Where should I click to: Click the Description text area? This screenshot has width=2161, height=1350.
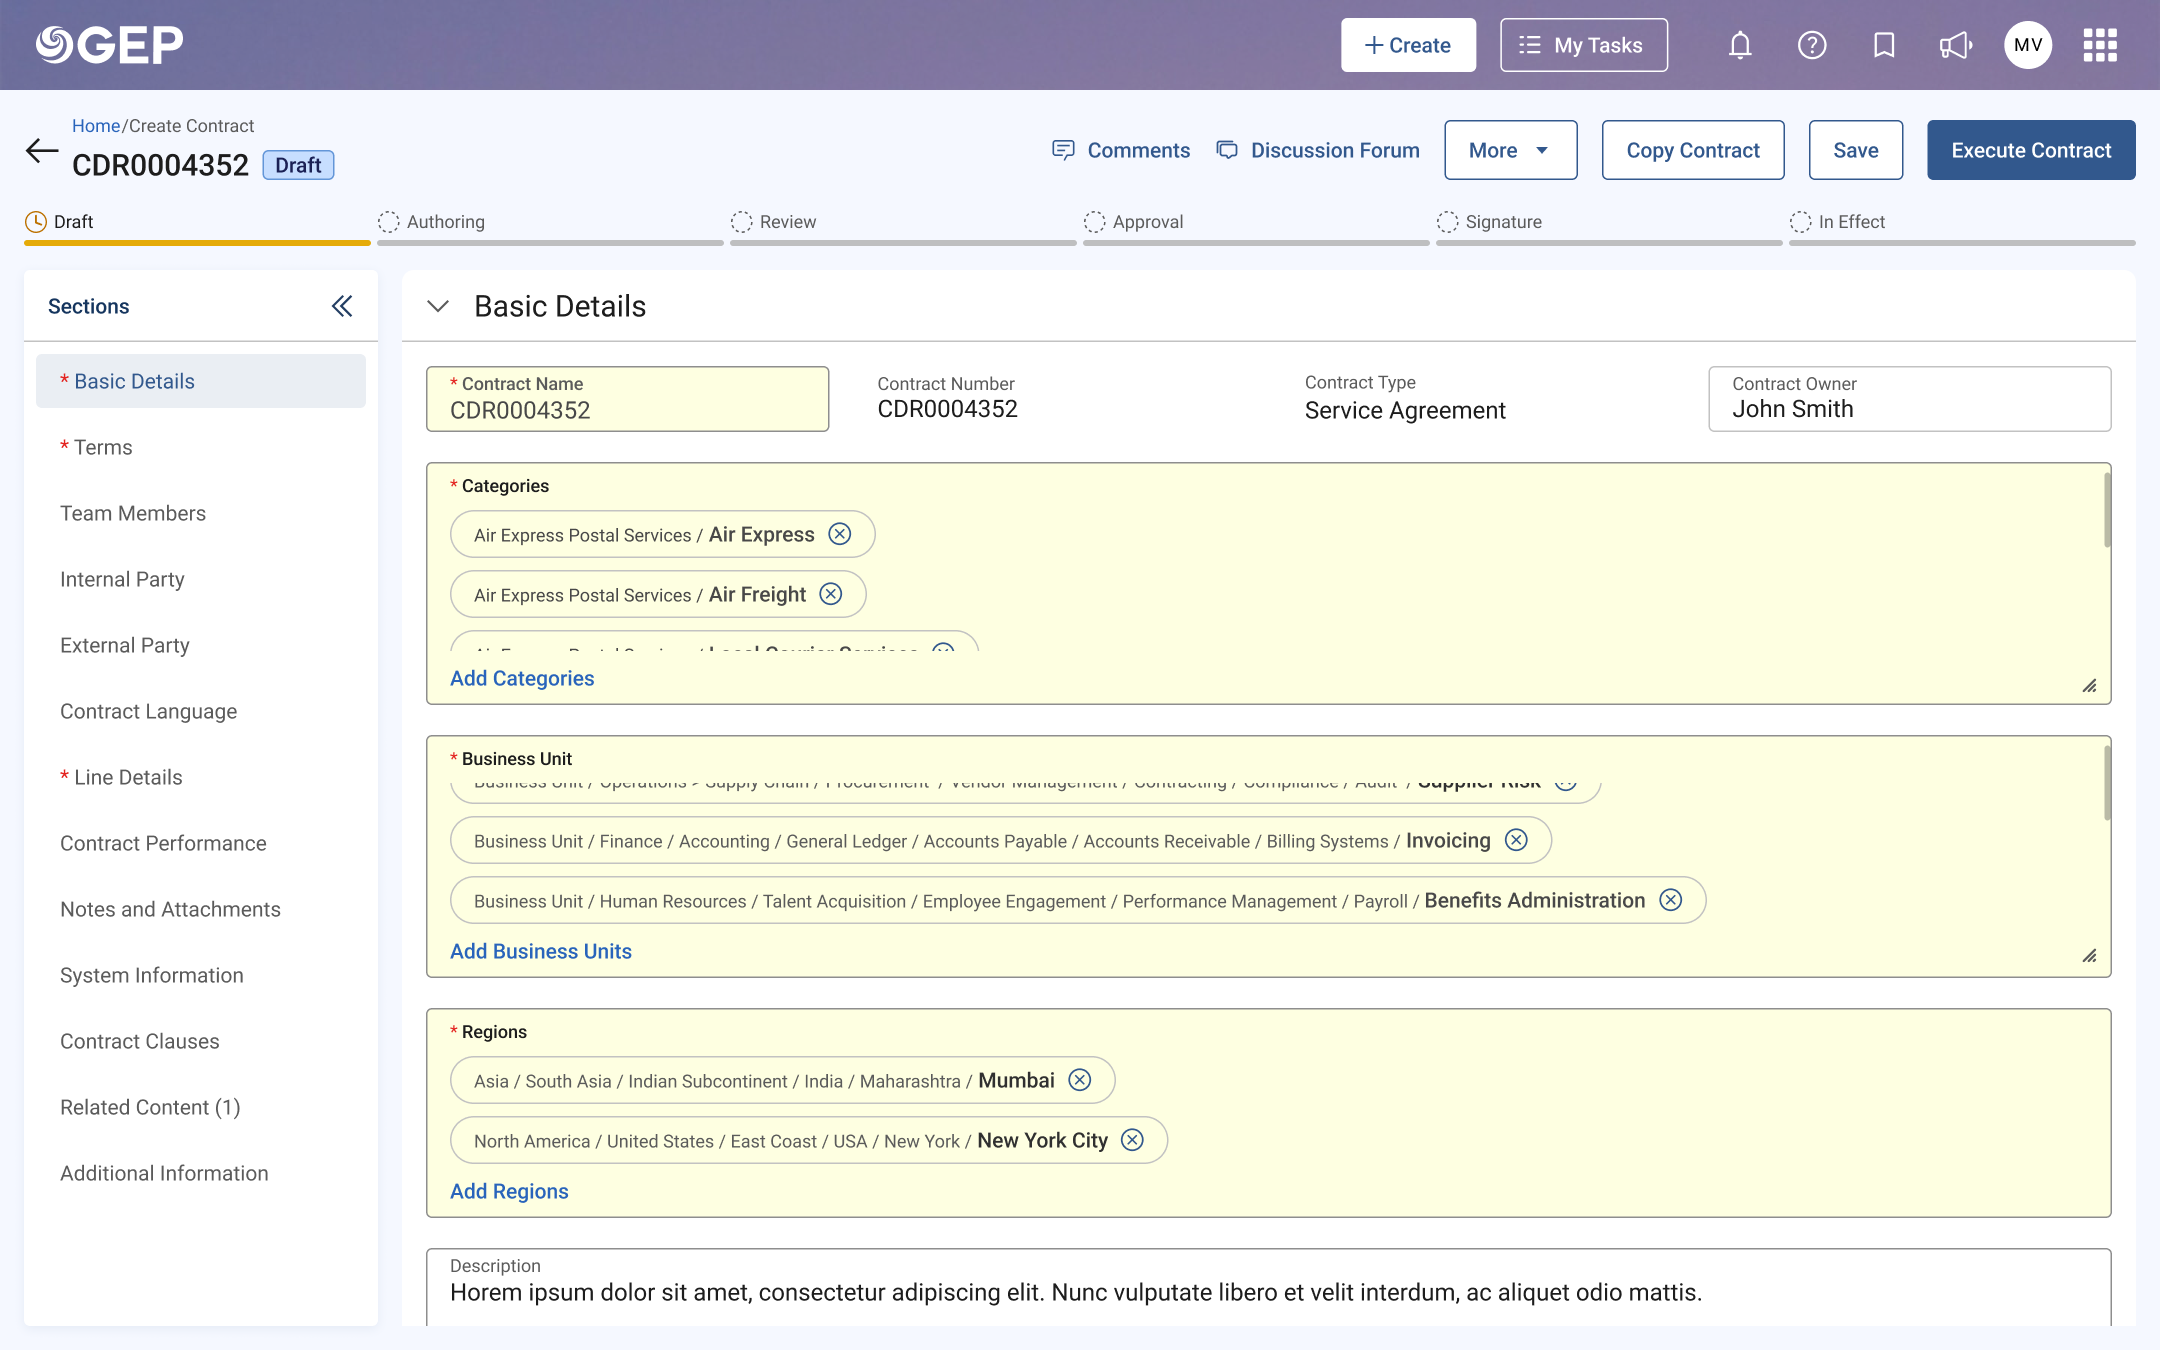[x=1268, y=1287]
